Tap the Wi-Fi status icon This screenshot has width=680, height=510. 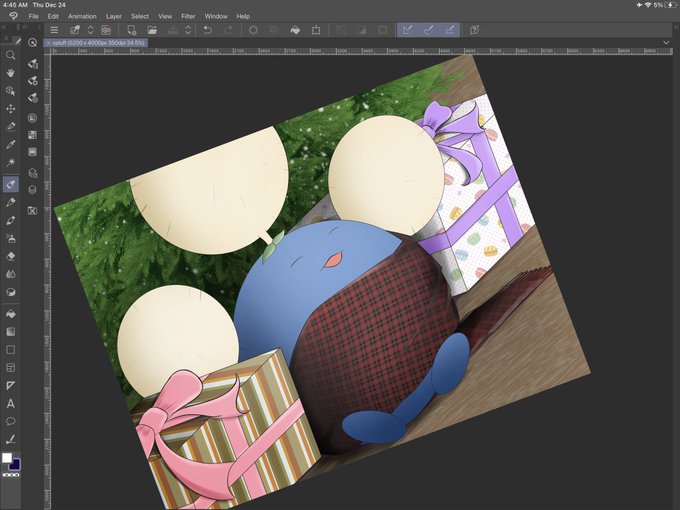(x=648, y=5)
